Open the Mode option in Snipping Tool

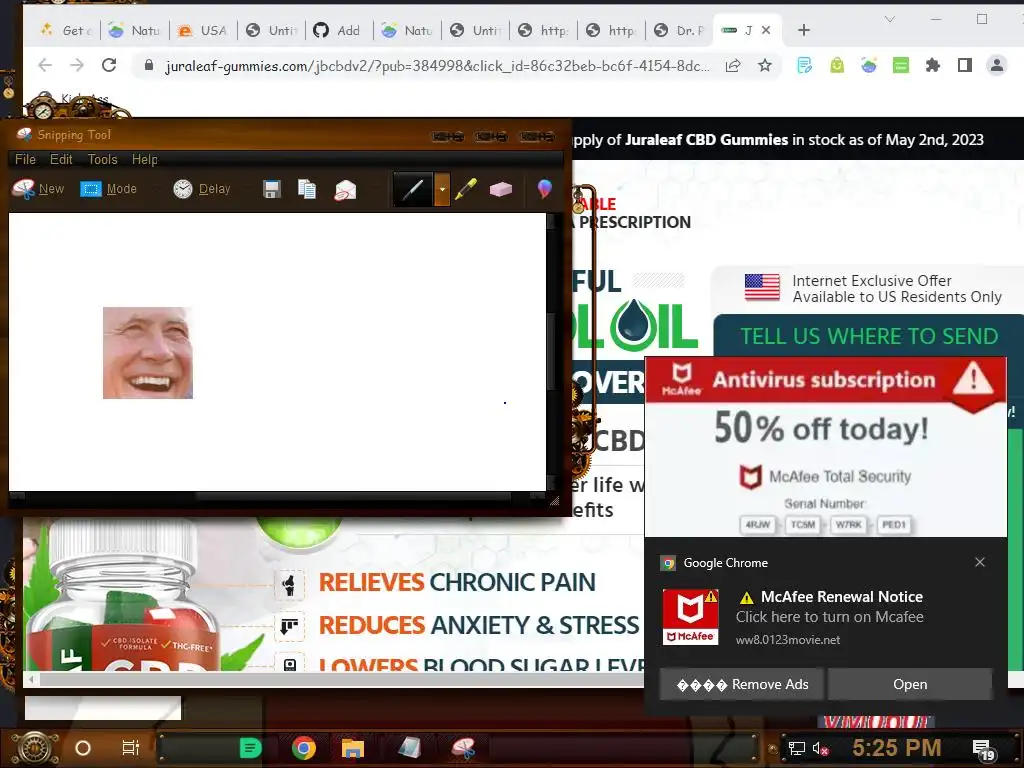click(108, 189)
